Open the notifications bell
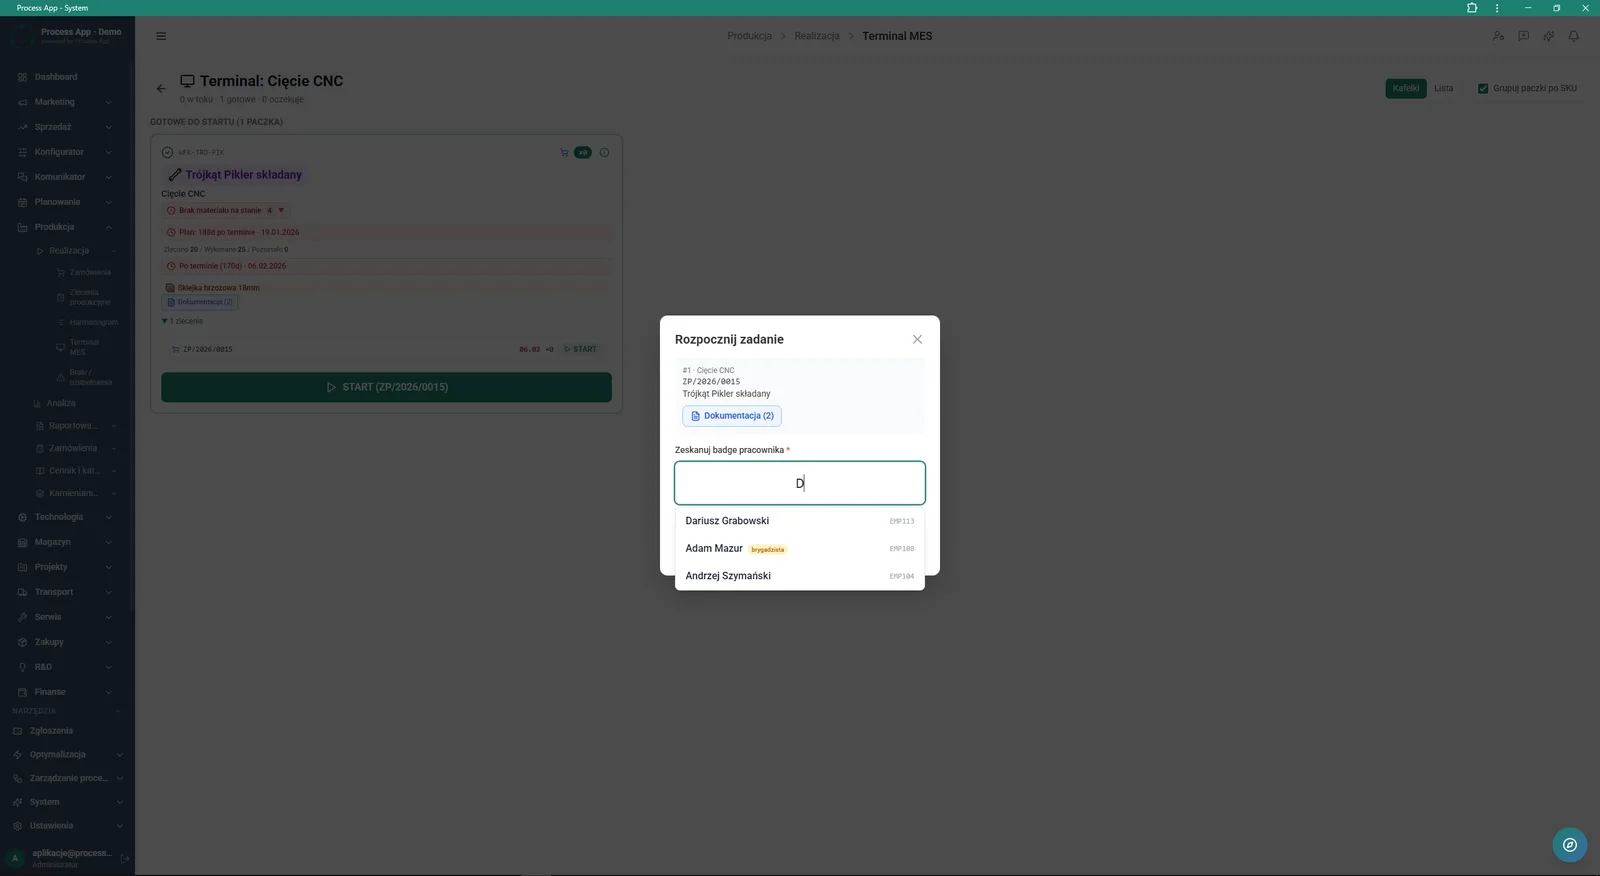The height and width of the screenshot is (876, 1600). [x=1573, y=36]
